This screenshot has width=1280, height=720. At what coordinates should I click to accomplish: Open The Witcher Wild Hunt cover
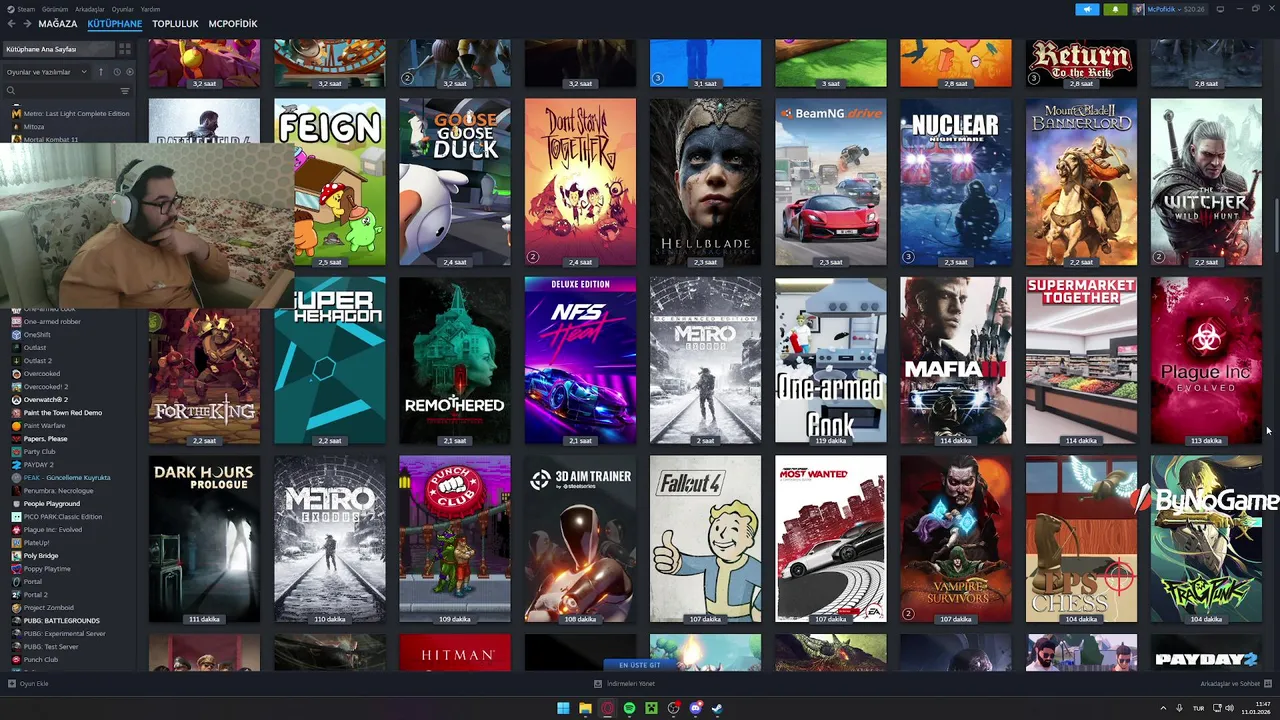point(1206,182)
